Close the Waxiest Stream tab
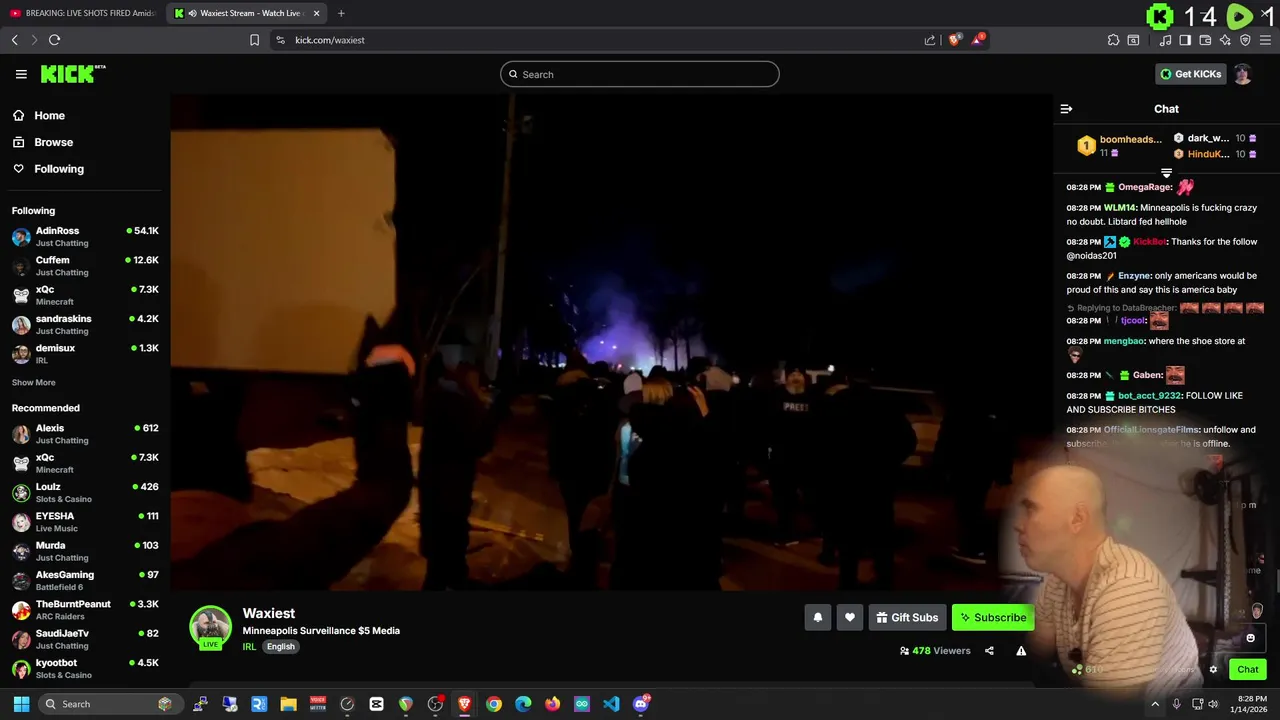Screen dimensions: 1280x720 tap(317, 13)
